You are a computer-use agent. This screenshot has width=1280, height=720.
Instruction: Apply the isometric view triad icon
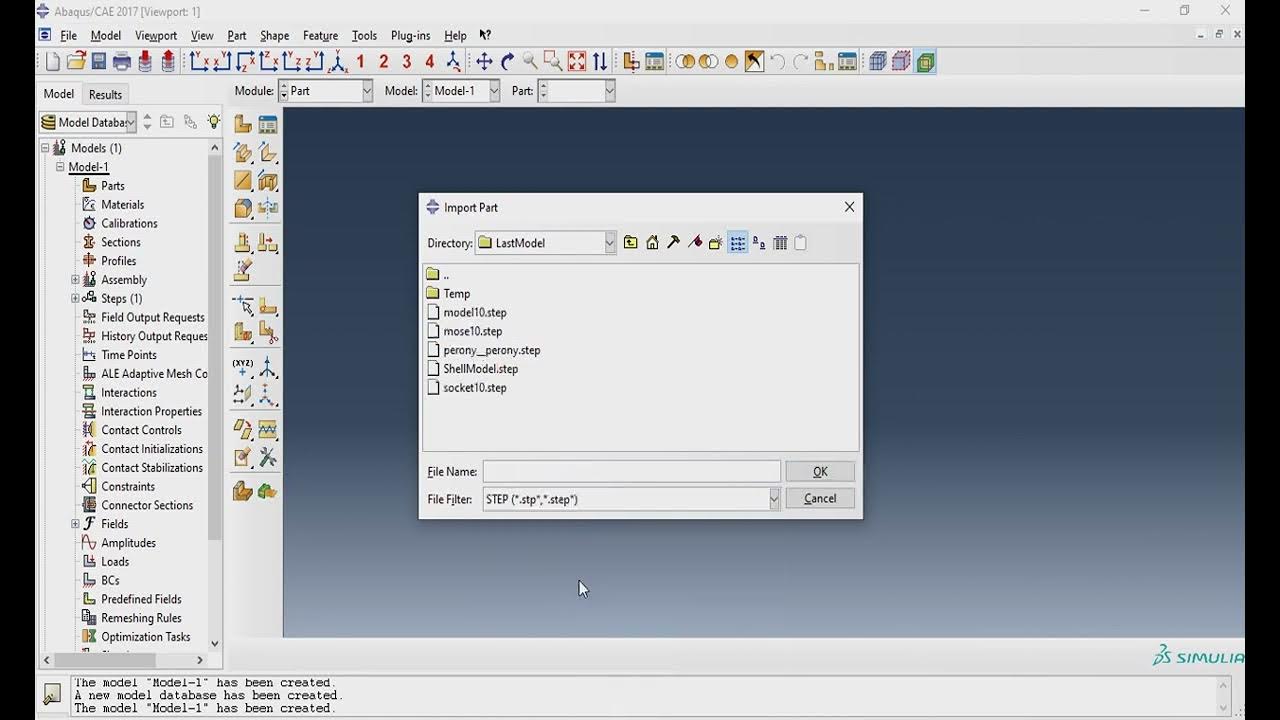tap(338, 62)
